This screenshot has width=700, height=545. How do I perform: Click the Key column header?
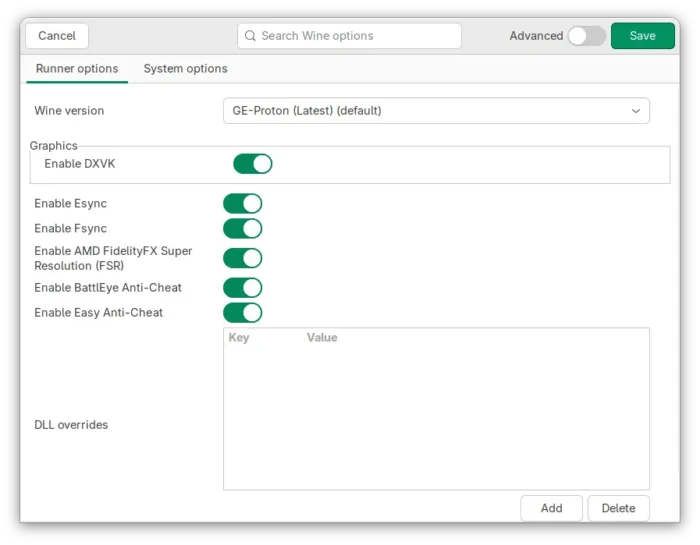tap(239, 338)
